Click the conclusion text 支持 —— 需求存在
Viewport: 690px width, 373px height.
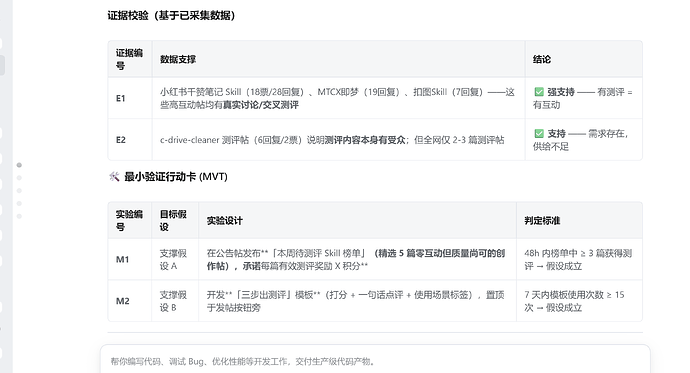(x=580, y=140)
